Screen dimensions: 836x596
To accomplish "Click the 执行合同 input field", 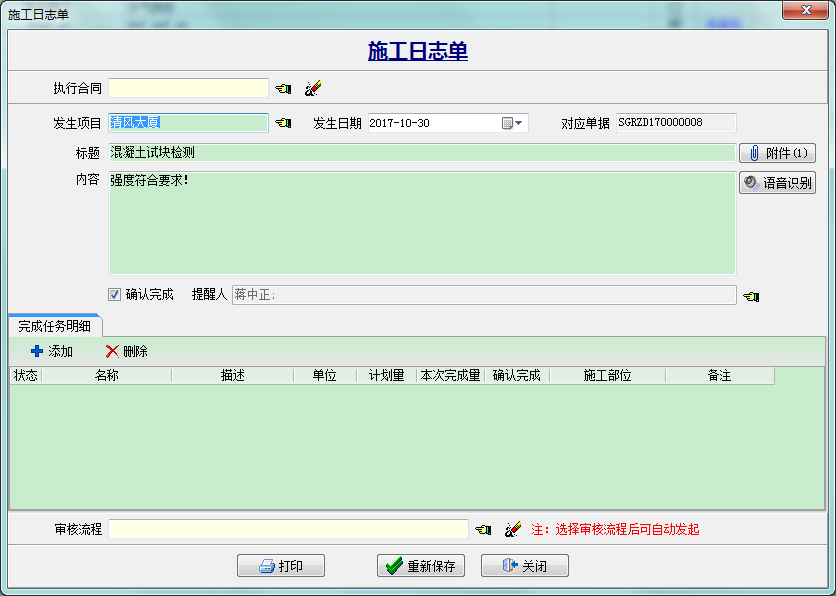I will 188,88.
